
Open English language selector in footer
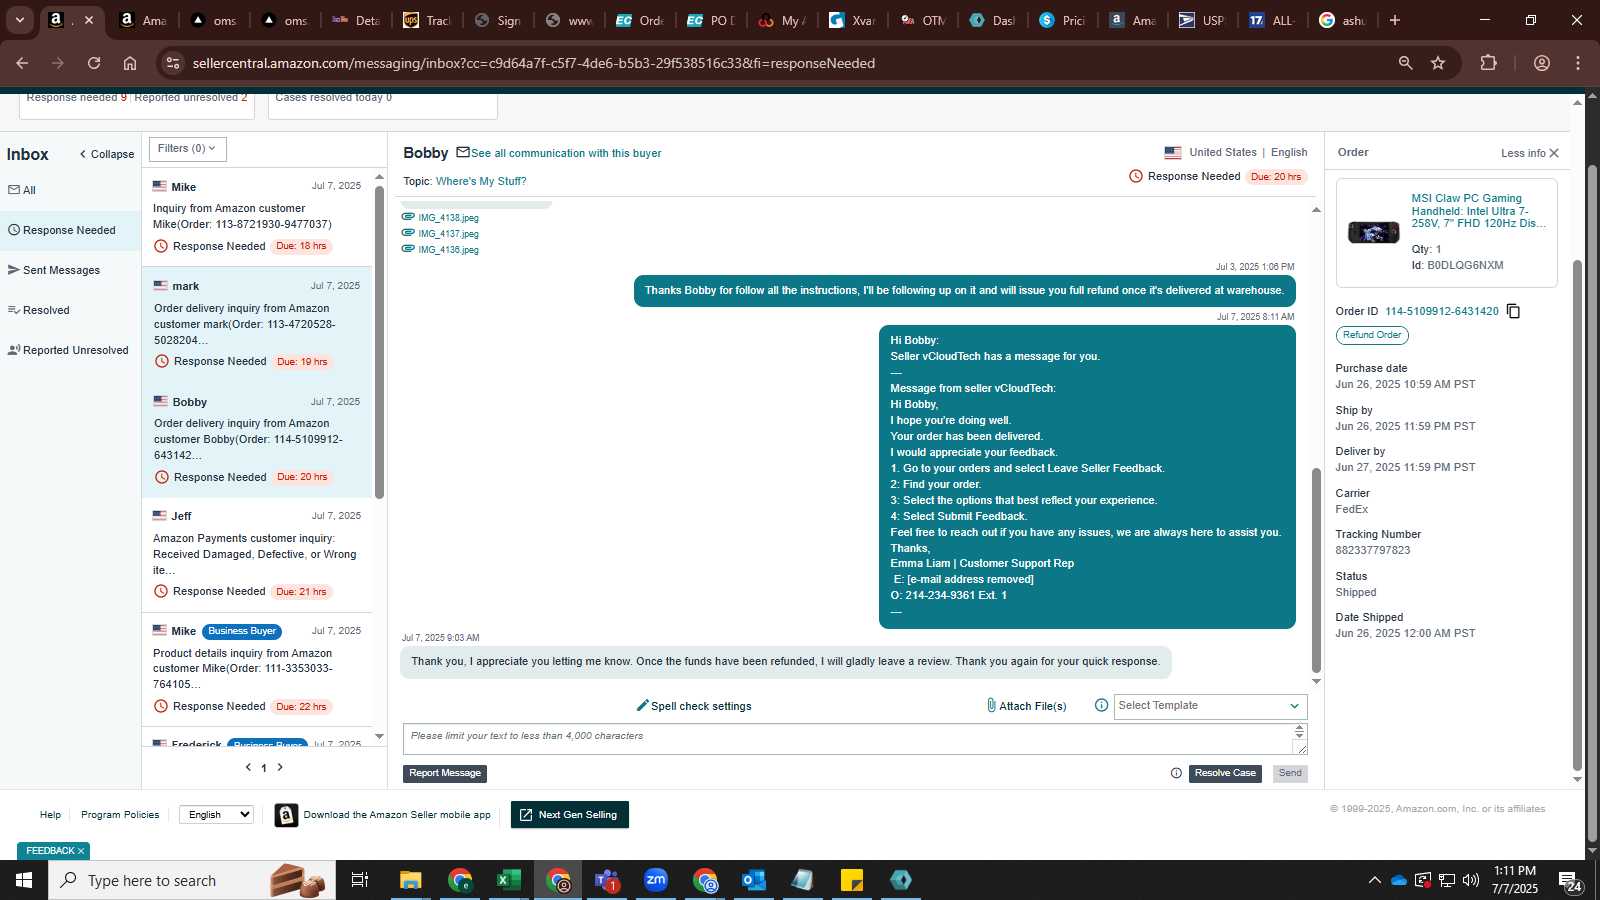[x=216, y=815]
